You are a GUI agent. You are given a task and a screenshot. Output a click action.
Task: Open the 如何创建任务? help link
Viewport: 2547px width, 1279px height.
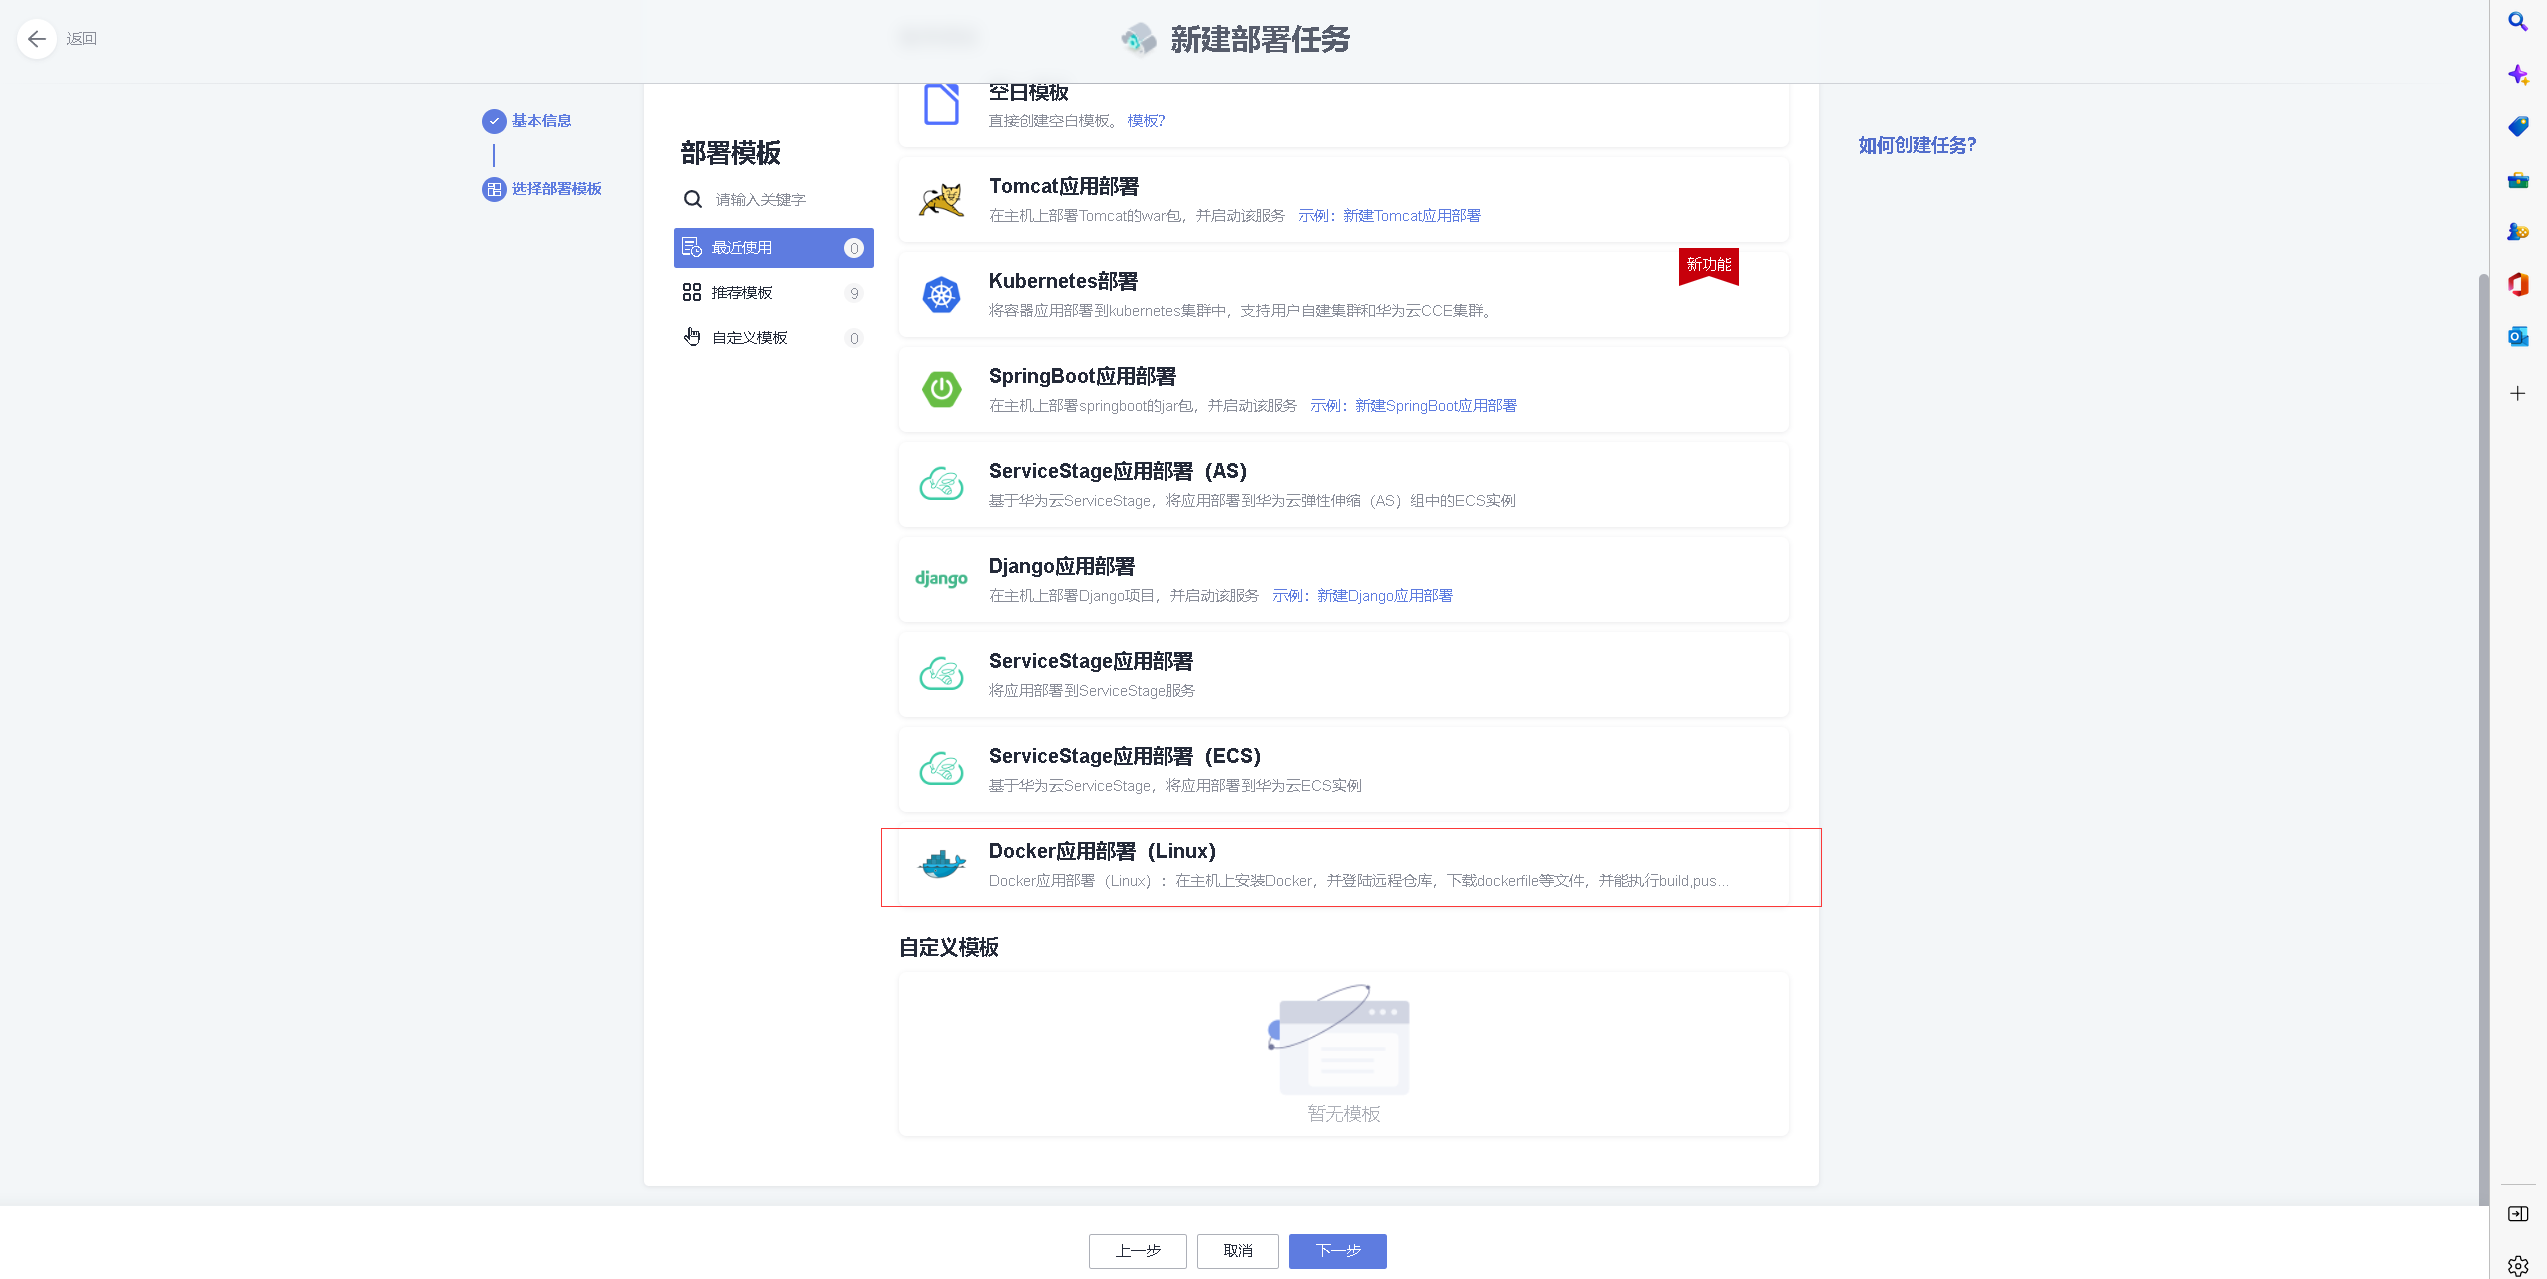(1916, 145)
